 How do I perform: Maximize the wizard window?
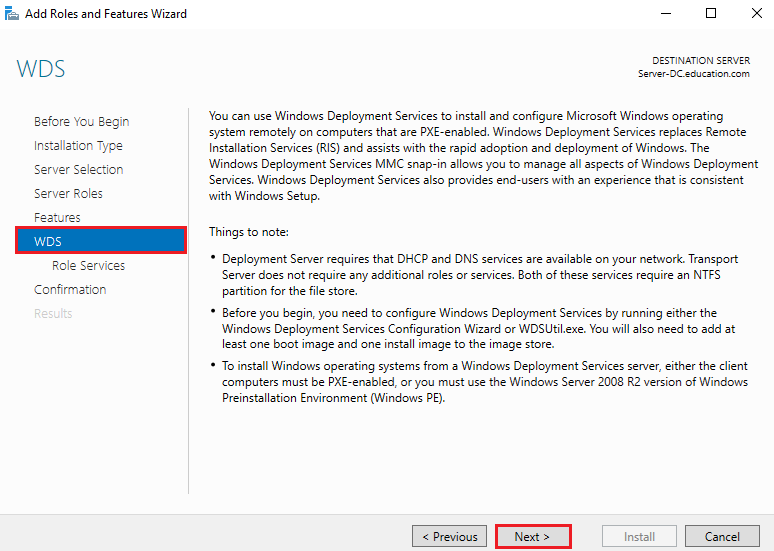pyautogui.click(x=711, y=14)
